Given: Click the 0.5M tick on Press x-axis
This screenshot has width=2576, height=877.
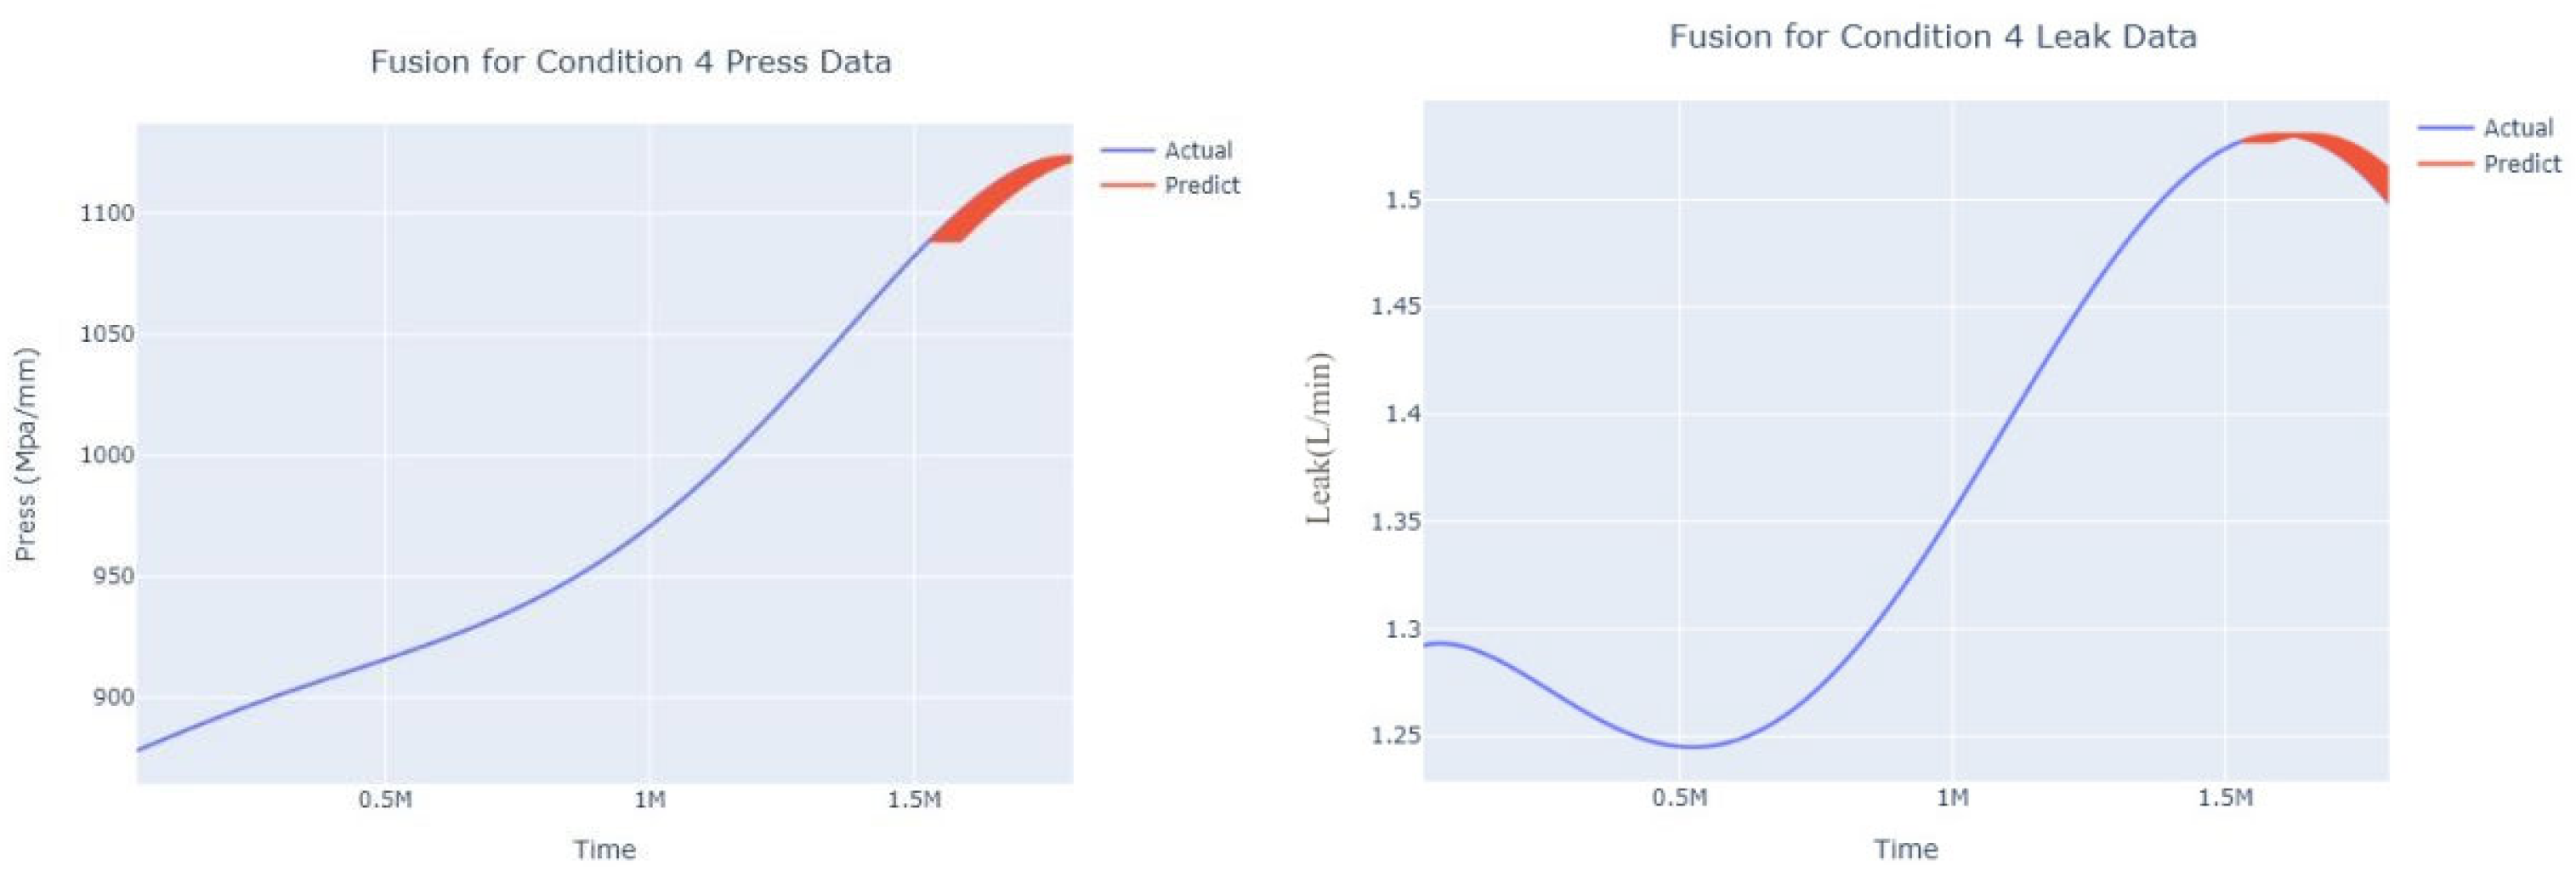Looking at the screenshot, I should [x=385, y=800].
